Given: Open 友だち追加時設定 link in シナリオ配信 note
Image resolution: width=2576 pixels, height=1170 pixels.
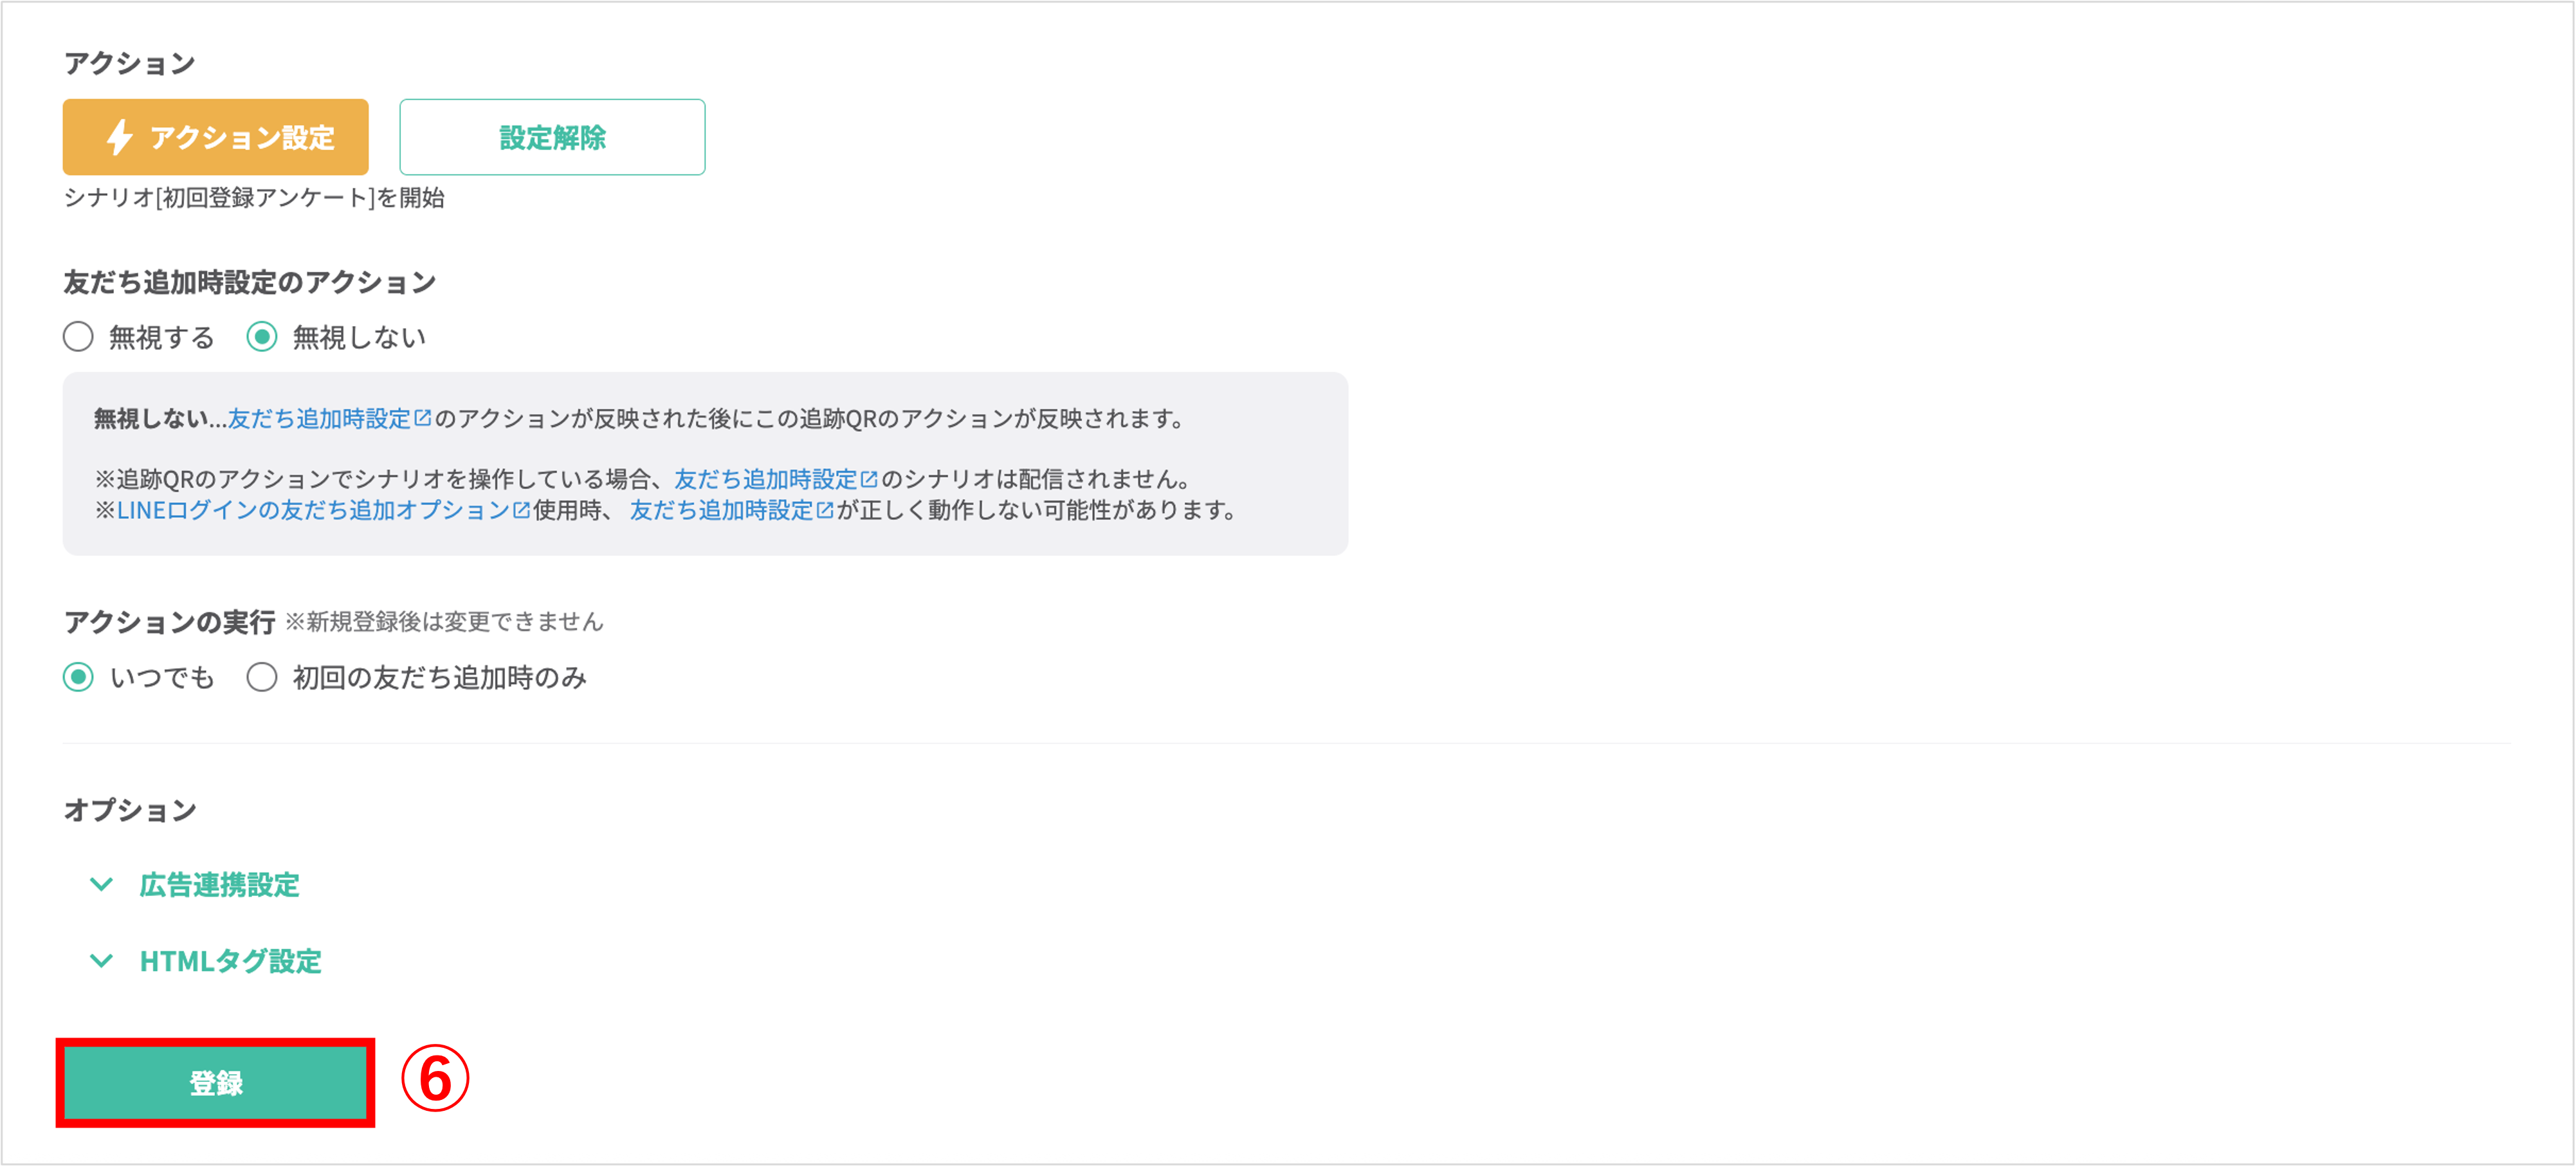Looking at the screenshot, I should click(765, 480).
